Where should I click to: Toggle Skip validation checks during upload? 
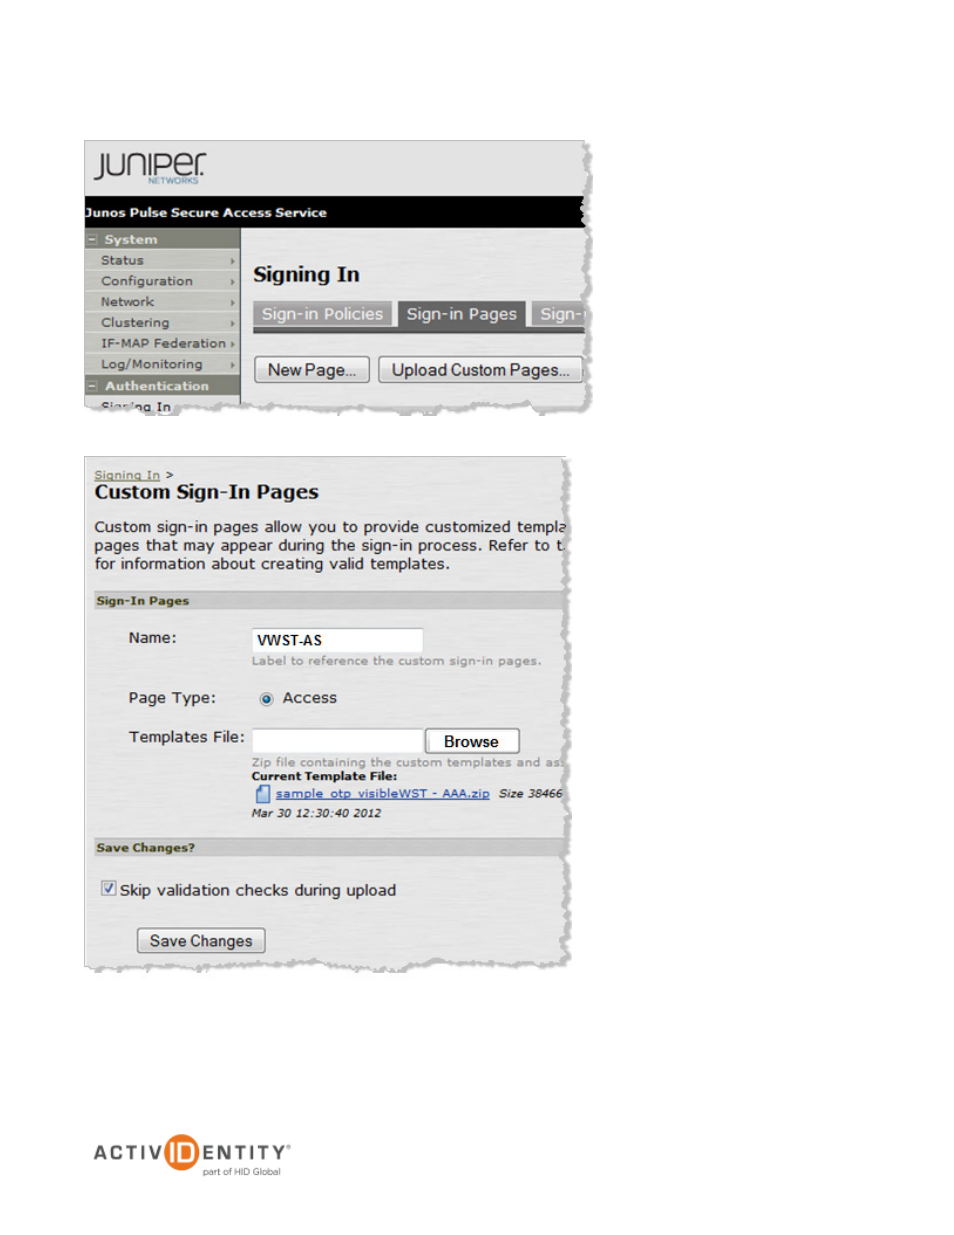[x=108, y=889]
